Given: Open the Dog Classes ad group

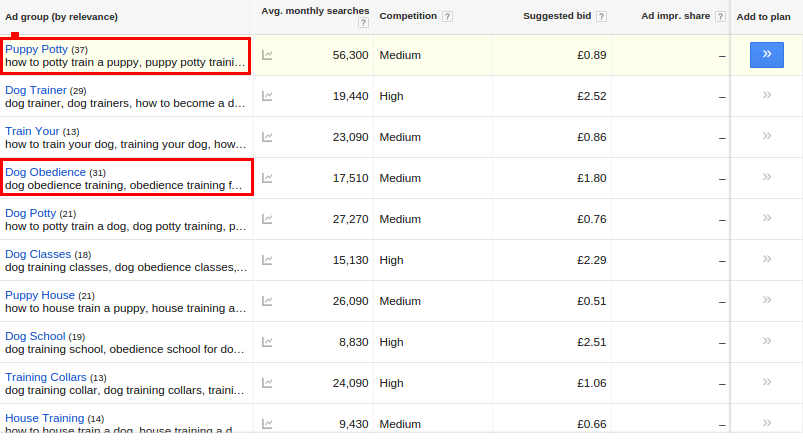Looking at the screenshot, I should pyautogui.click(x=38, y=254).
